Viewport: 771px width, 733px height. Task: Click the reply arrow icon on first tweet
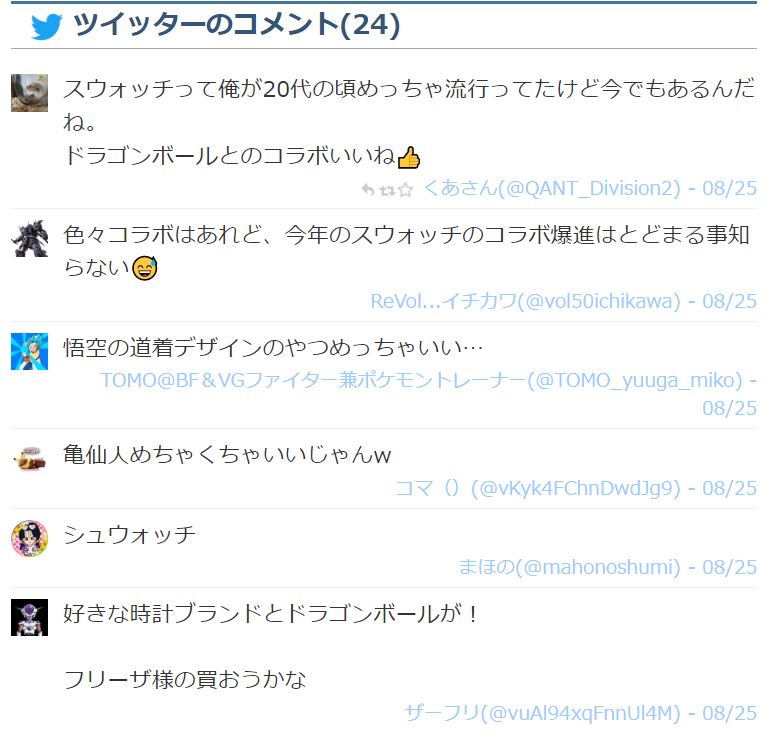pyautogui.click(x=368, y=189)
